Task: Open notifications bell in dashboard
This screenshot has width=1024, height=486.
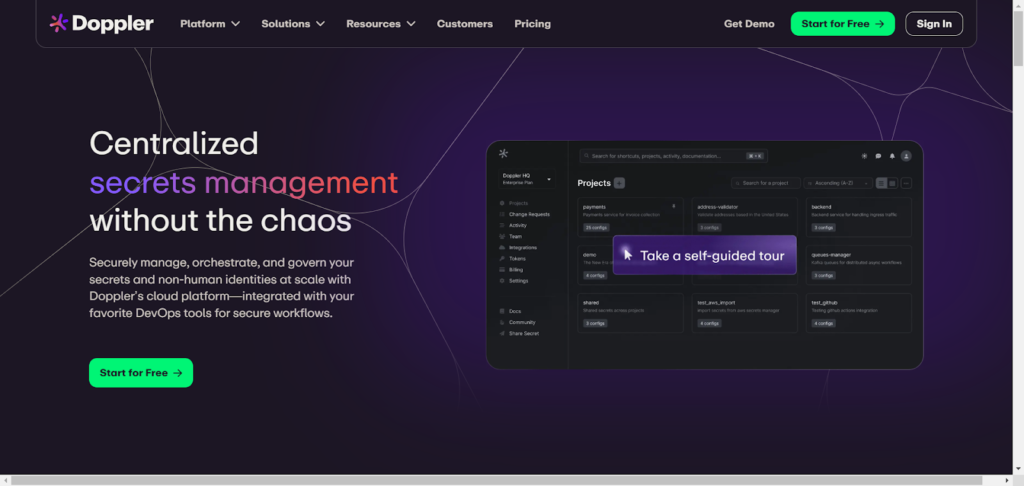Action: coord(892,156)
